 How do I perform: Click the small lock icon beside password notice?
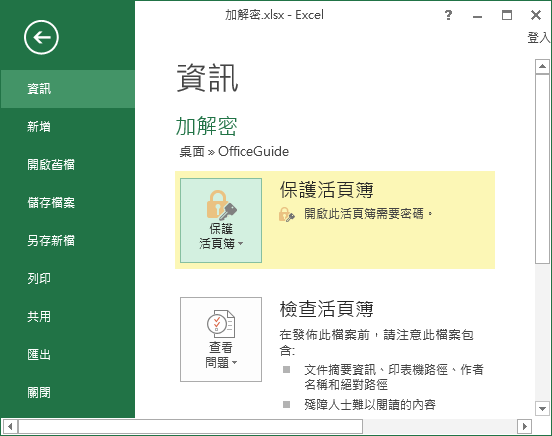287,214
